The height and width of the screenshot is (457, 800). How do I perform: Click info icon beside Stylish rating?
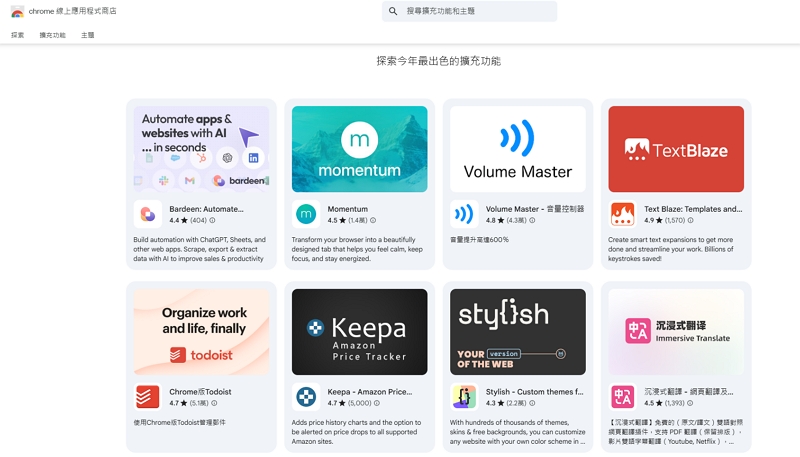(532, 403)
